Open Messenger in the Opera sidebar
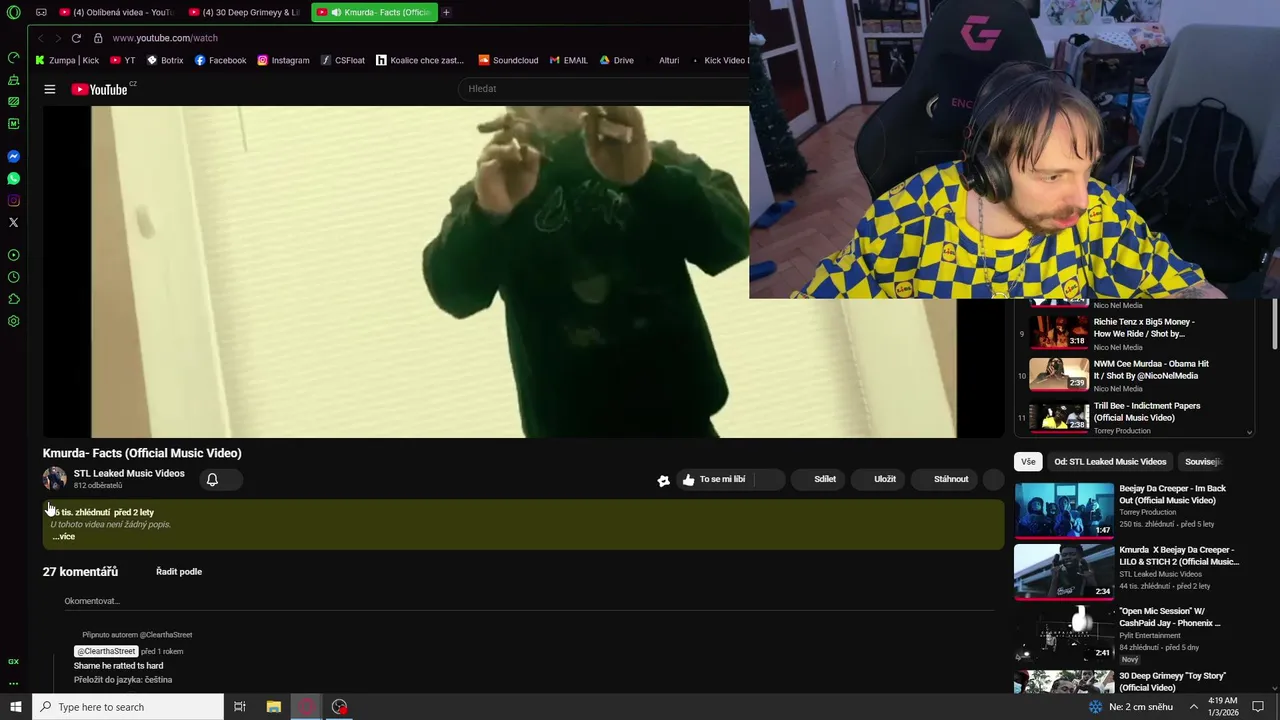 [13, 156]
